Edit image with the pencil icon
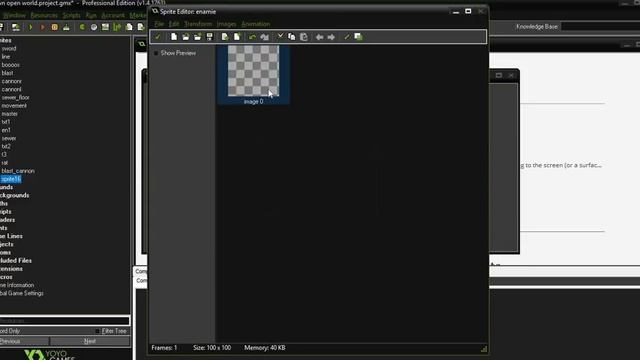640x360 pixels. coord(347,37)
